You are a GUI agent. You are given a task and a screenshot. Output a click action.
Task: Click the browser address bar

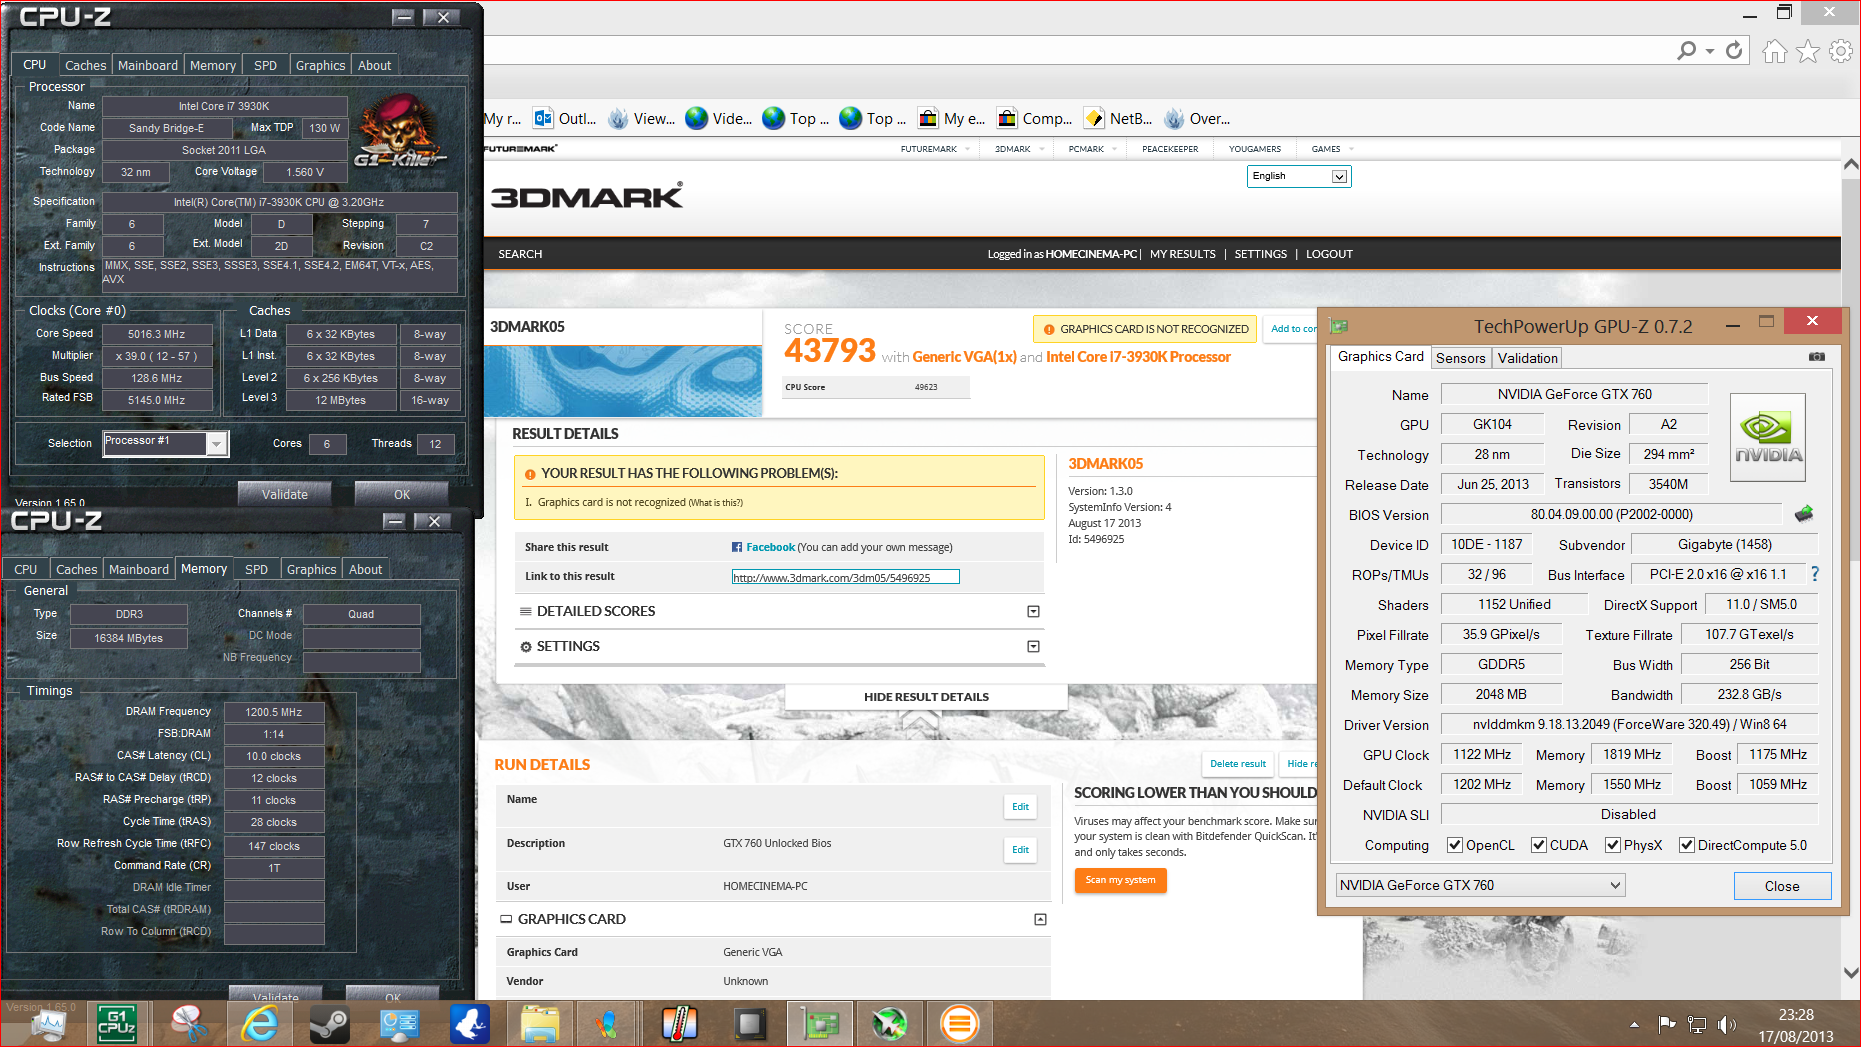click(x=1080, y=51)
